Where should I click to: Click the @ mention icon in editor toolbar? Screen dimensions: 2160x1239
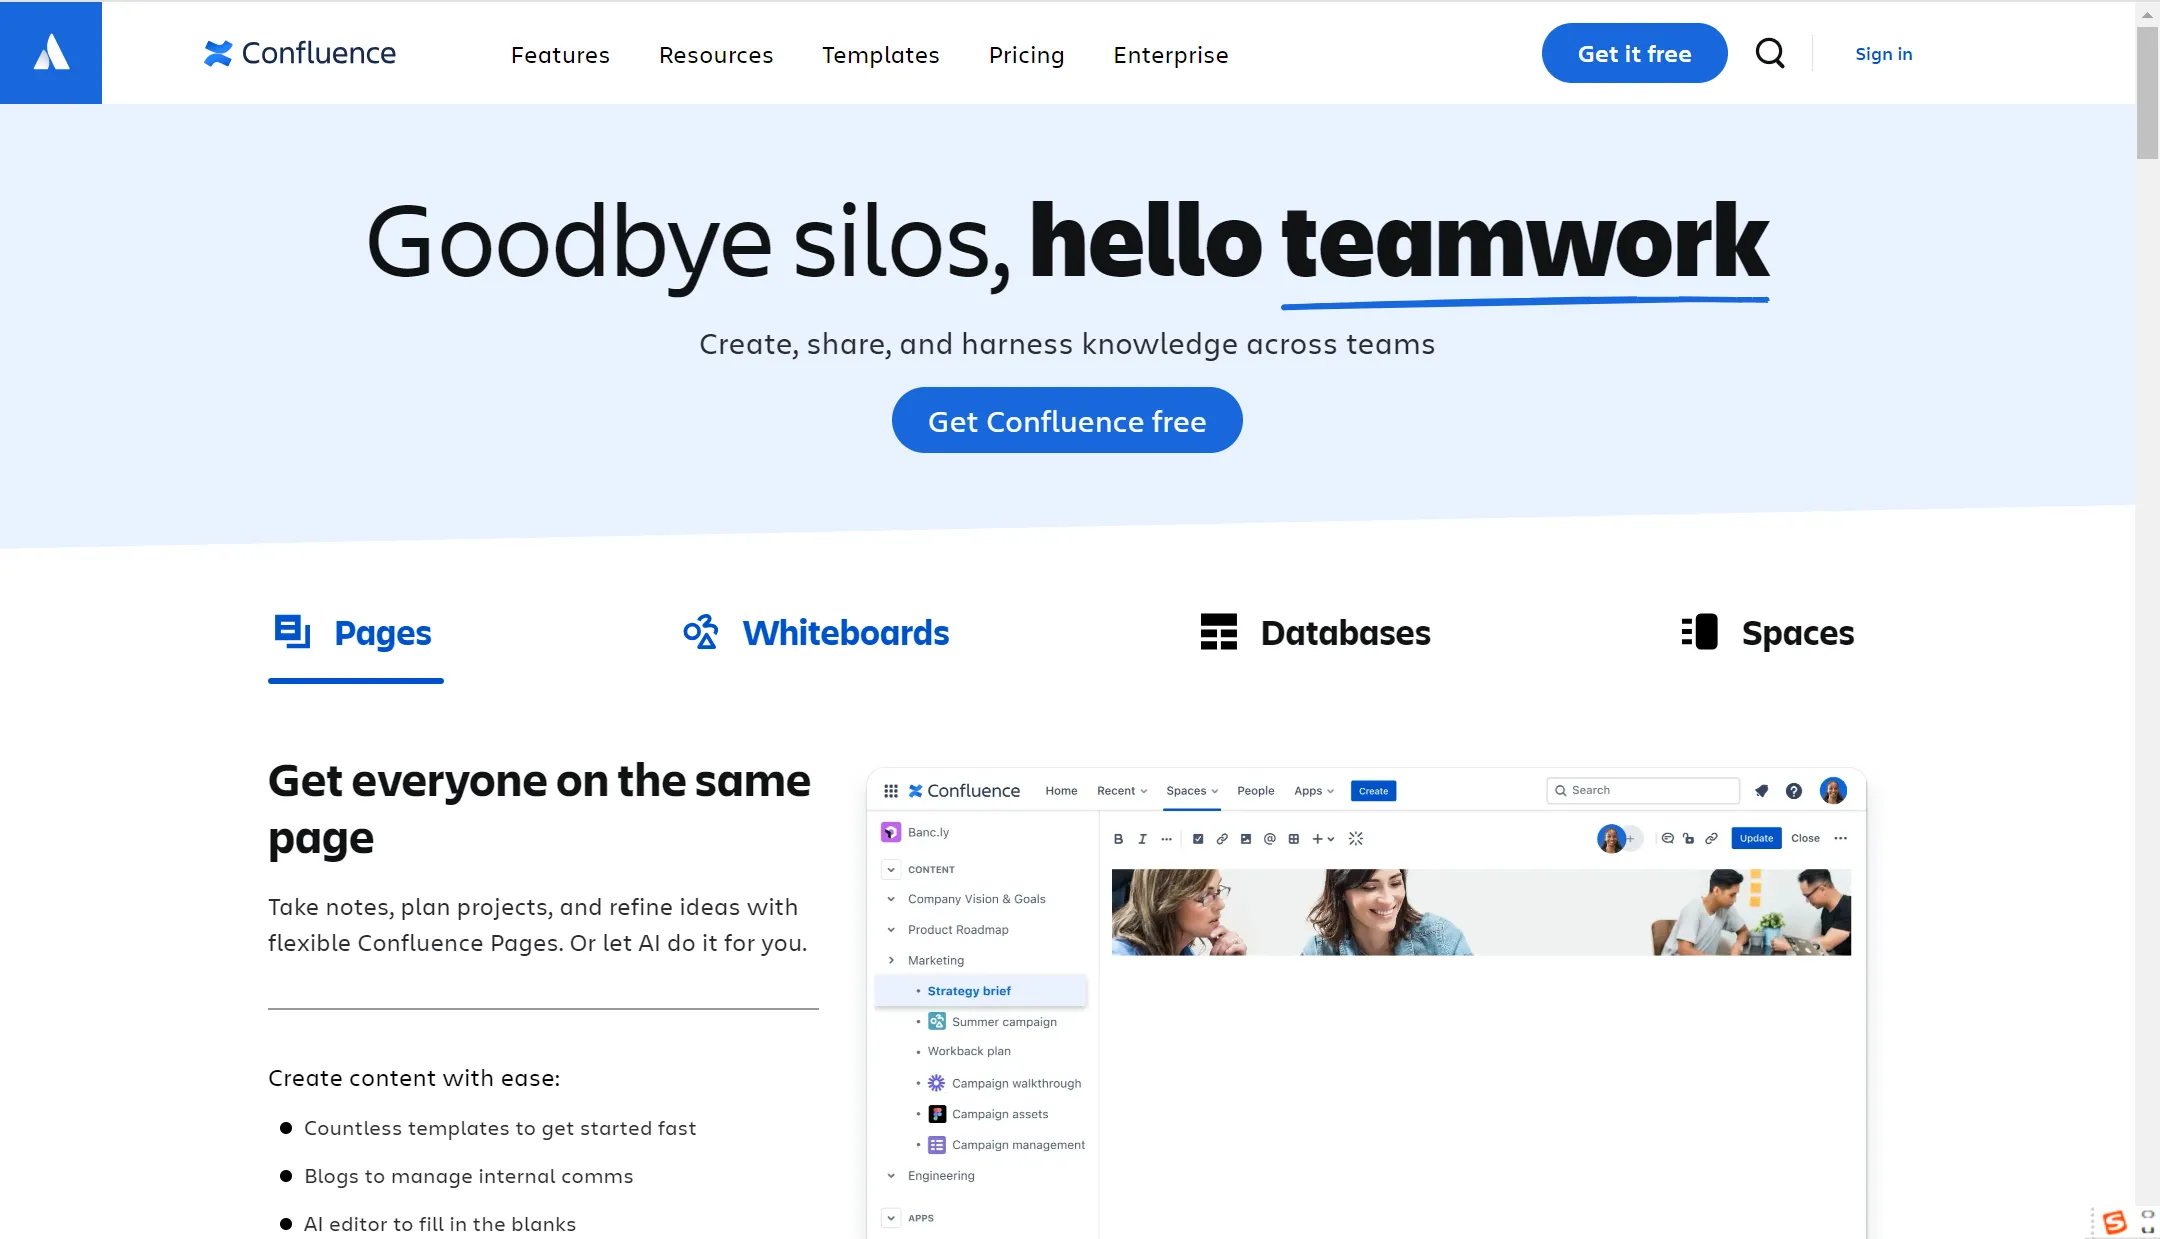click(x=1270, y=839)
